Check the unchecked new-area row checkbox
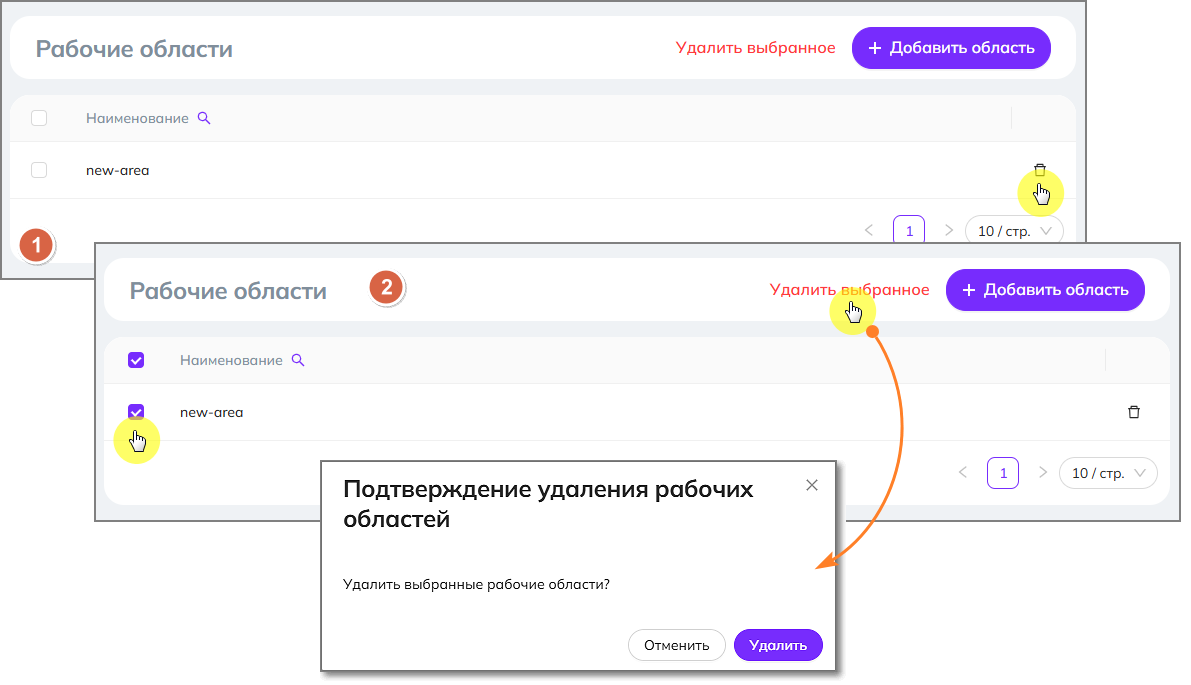Image resolution: width=1191 pixels, height=685 pixels. click(x=39, y=170)
